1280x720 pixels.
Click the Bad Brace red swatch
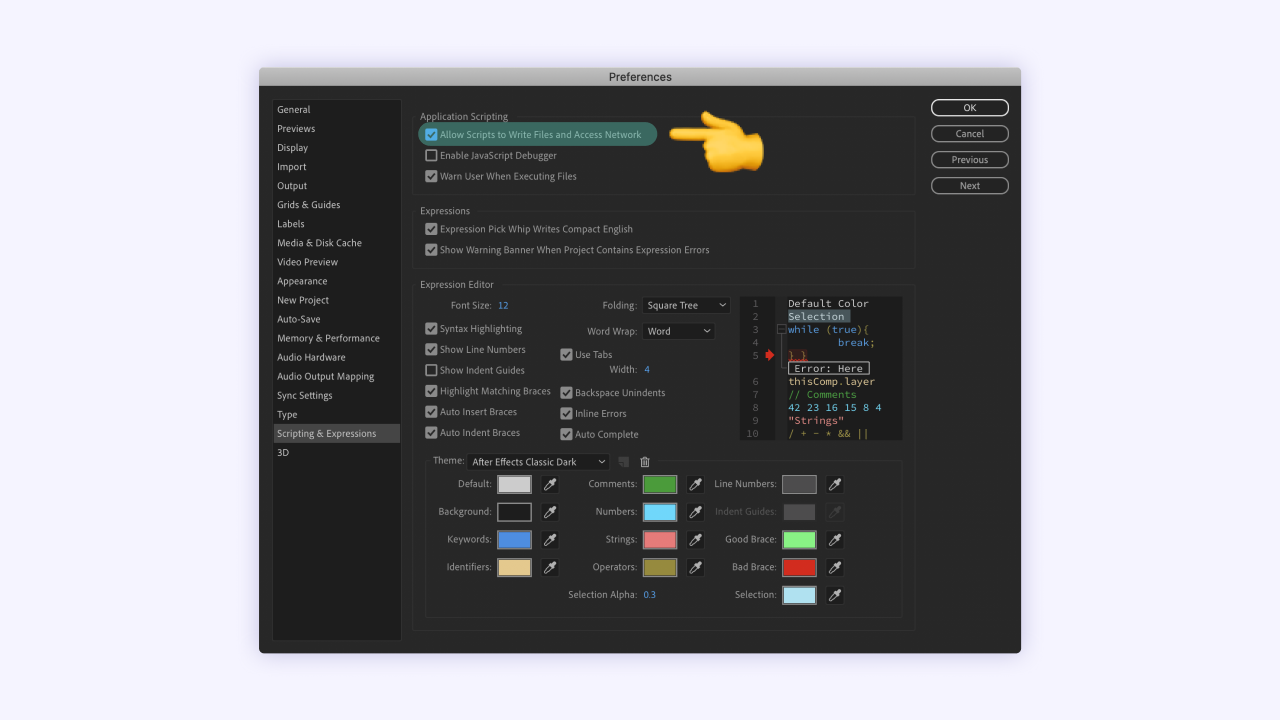(799, 567)
